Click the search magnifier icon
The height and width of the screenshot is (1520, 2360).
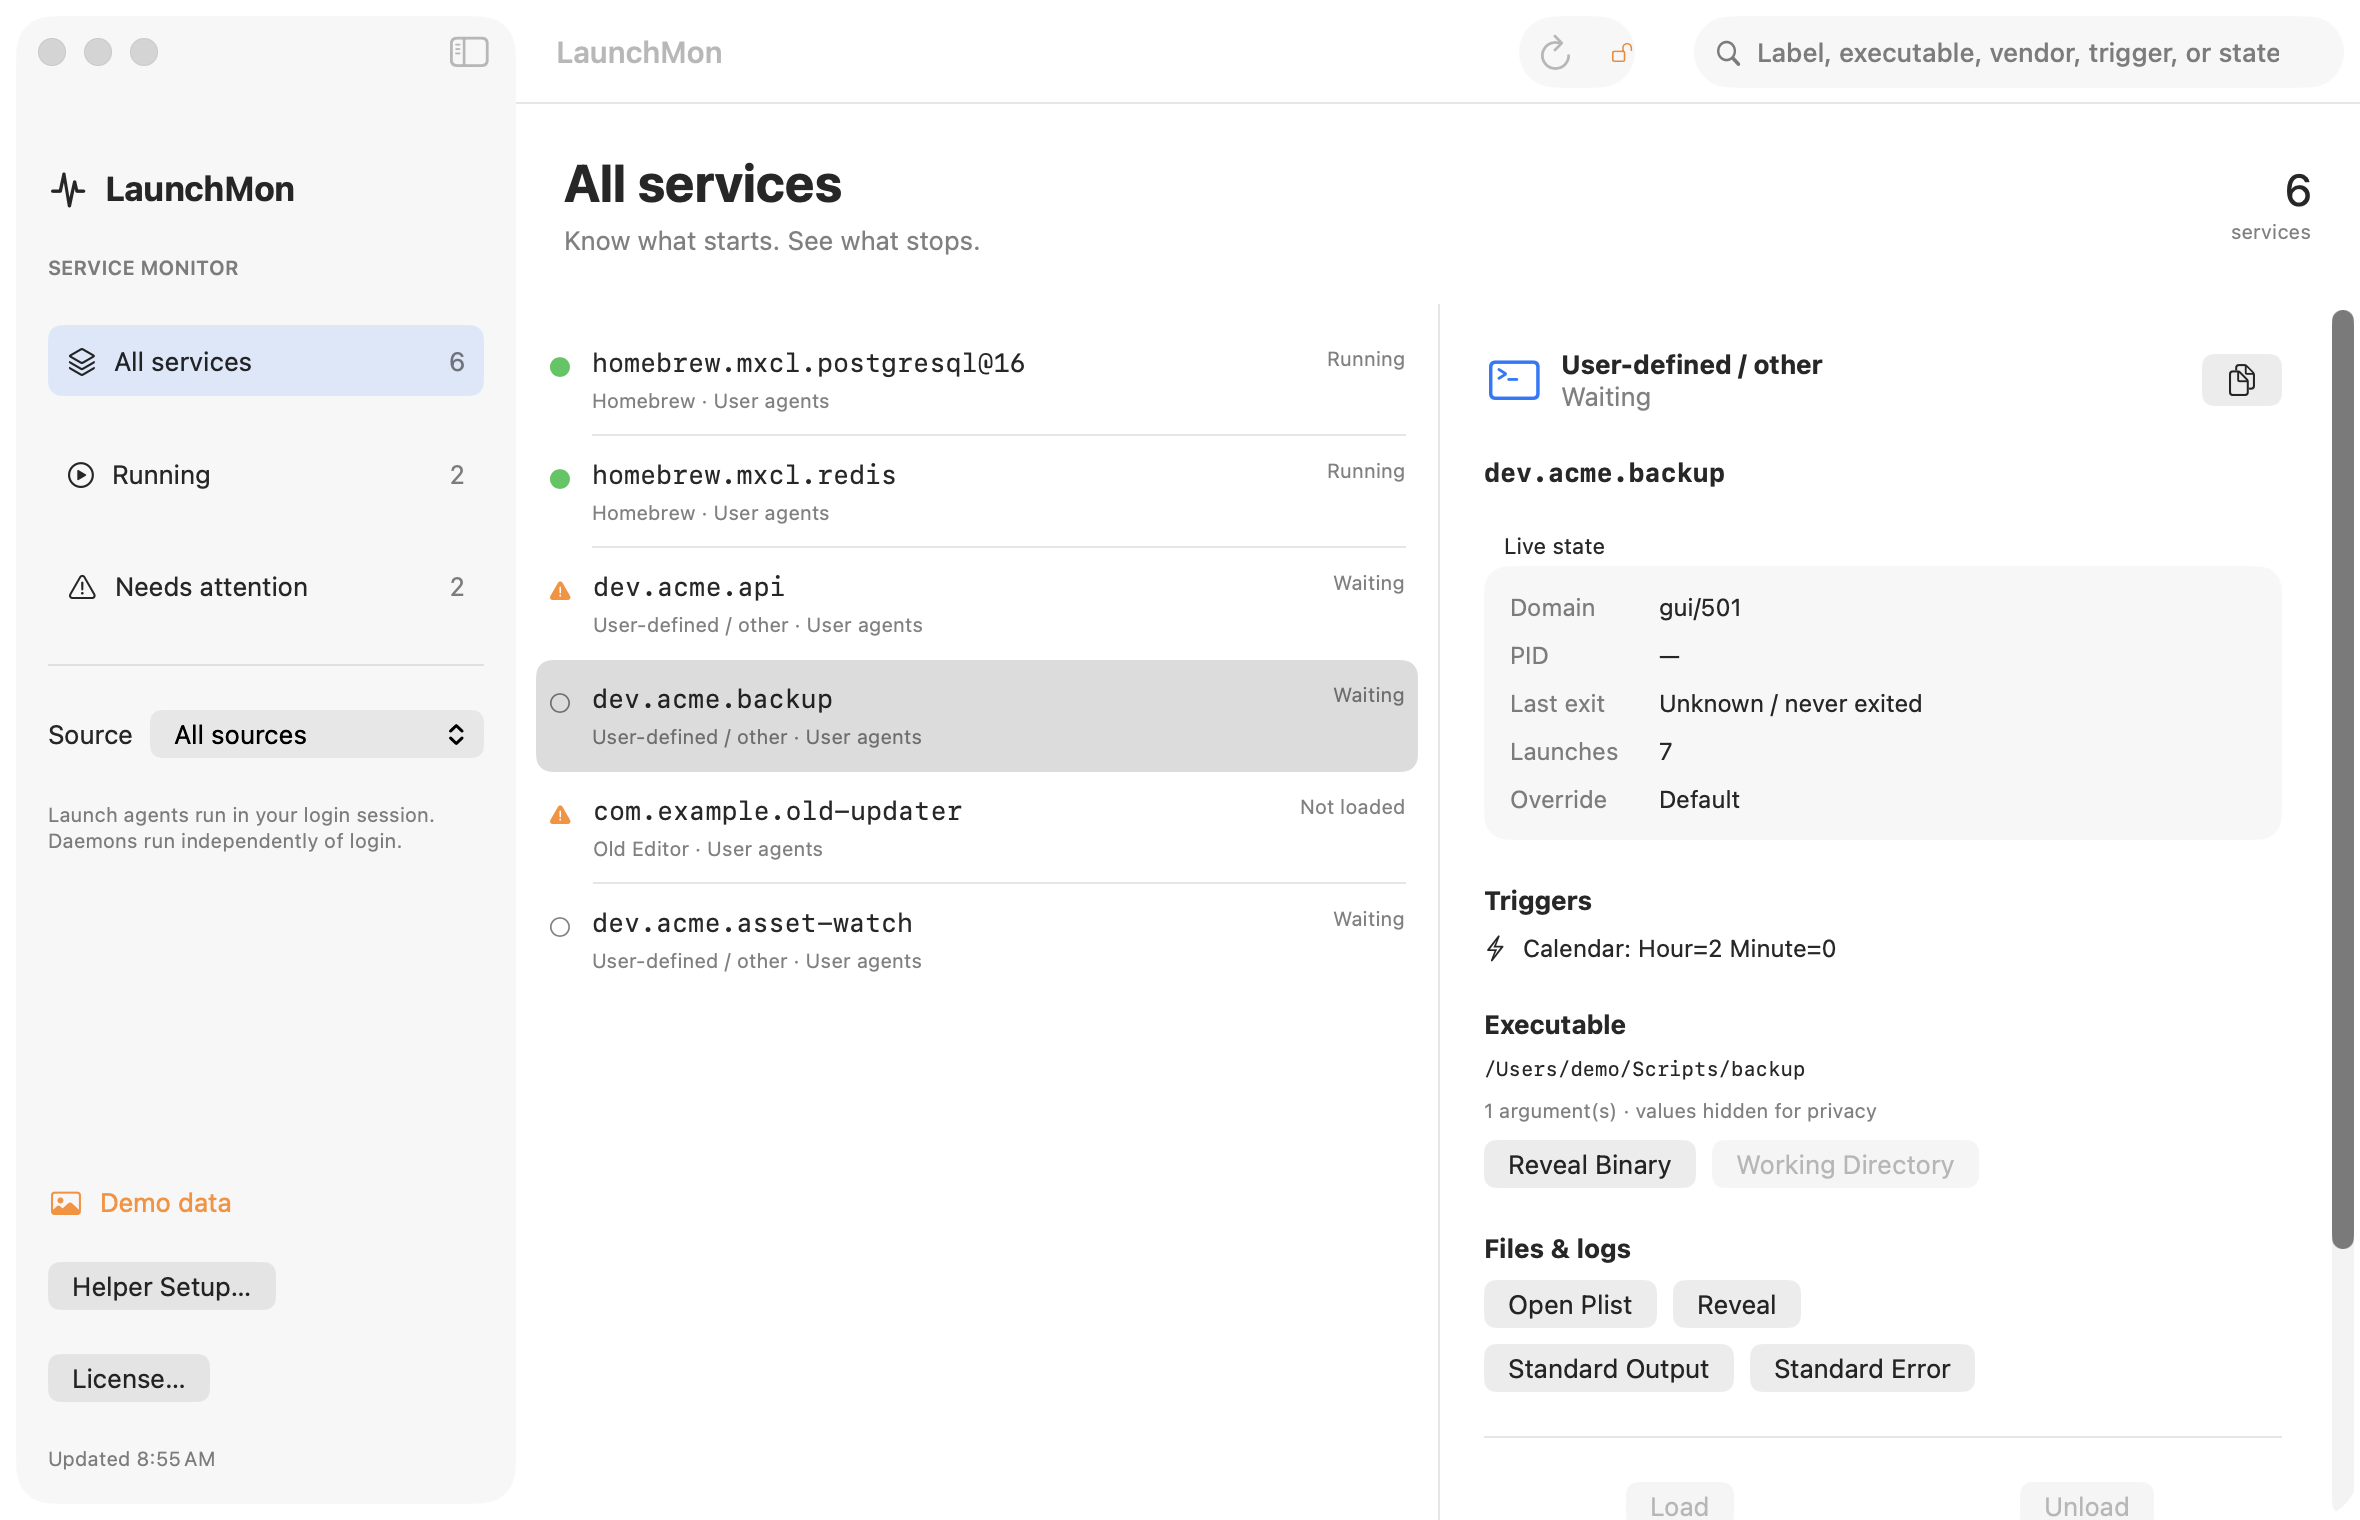click(1728, 53)
